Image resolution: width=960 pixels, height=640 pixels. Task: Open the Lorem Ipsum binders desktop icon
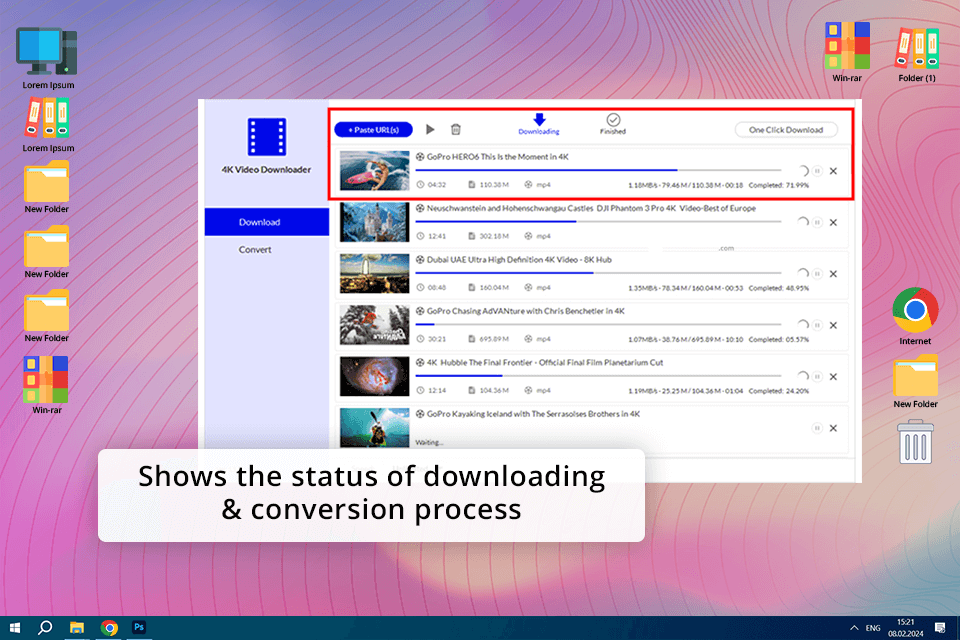pos(47,125)
